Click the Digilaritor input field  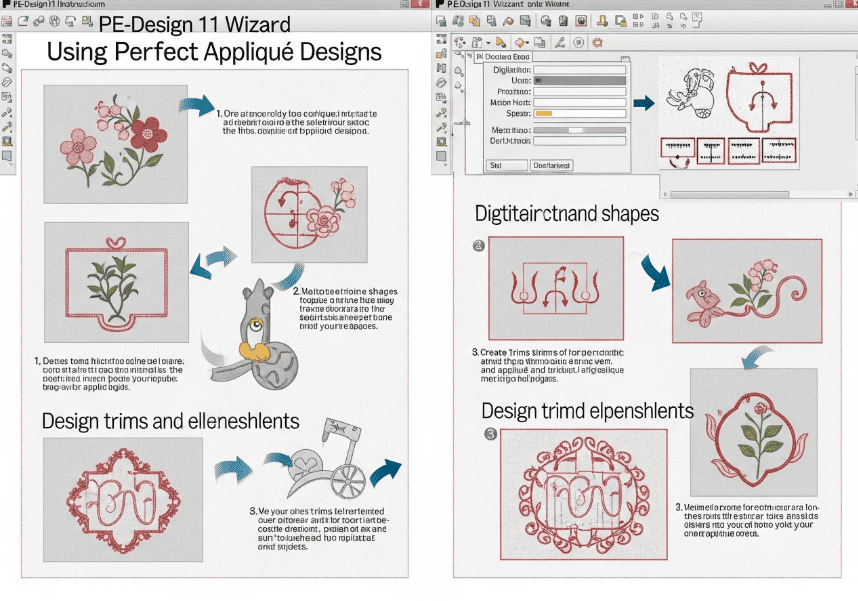(x=579, y=70)
